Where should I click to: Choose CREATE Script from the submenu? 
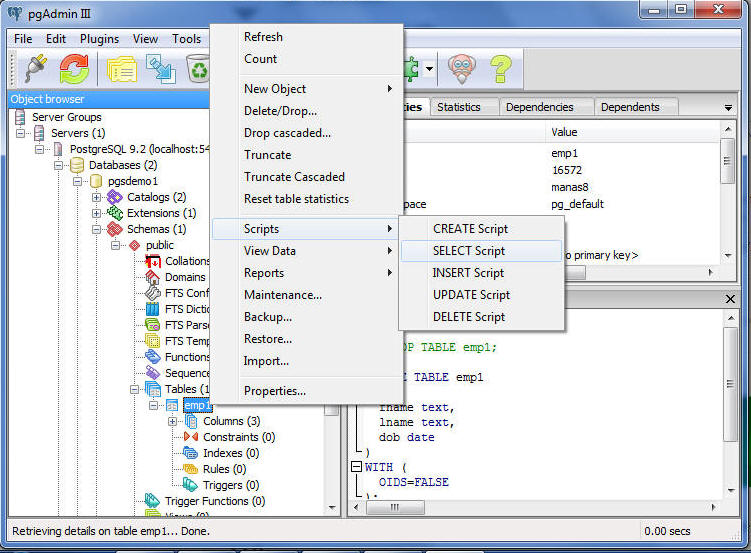coord(480,229)
